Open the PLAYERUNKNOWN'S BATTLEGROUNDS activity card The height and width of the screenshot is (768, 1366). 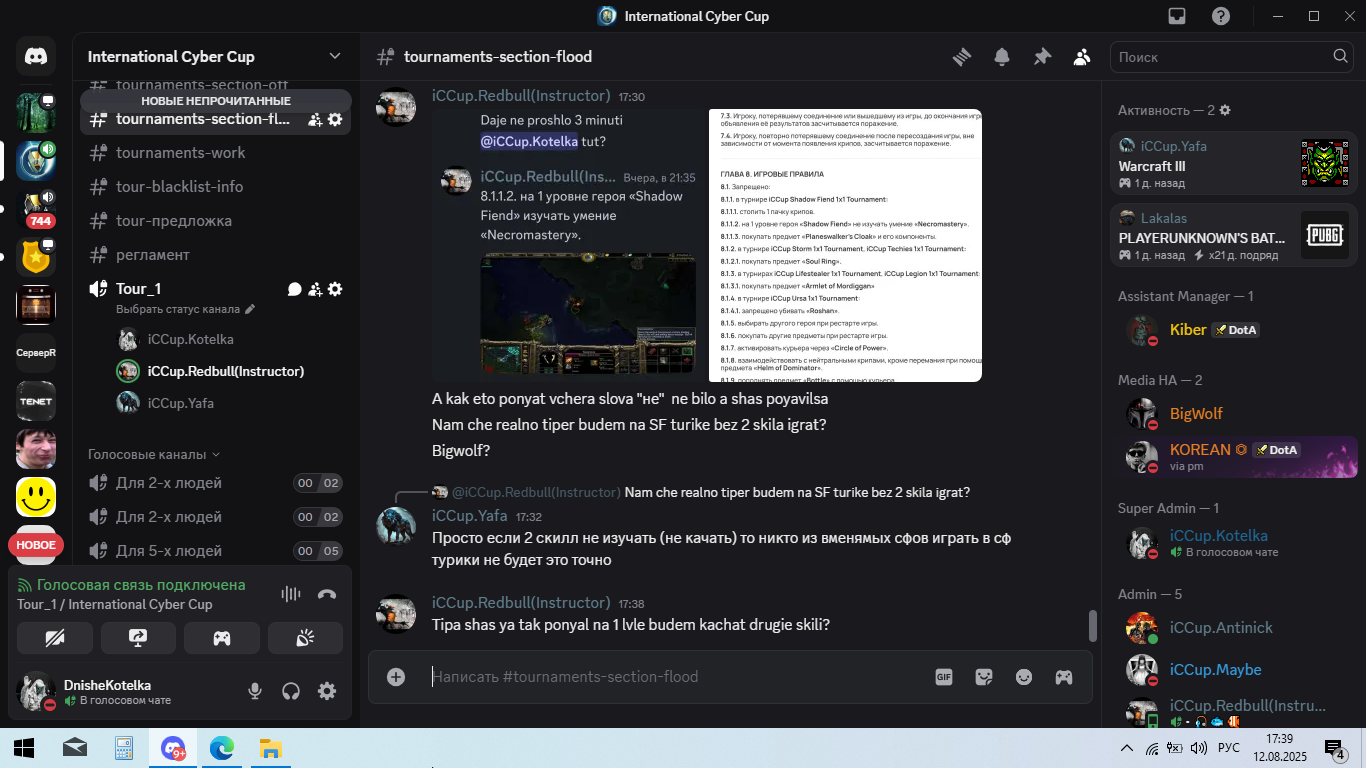pyautogui.click(x=1234, y=236)
